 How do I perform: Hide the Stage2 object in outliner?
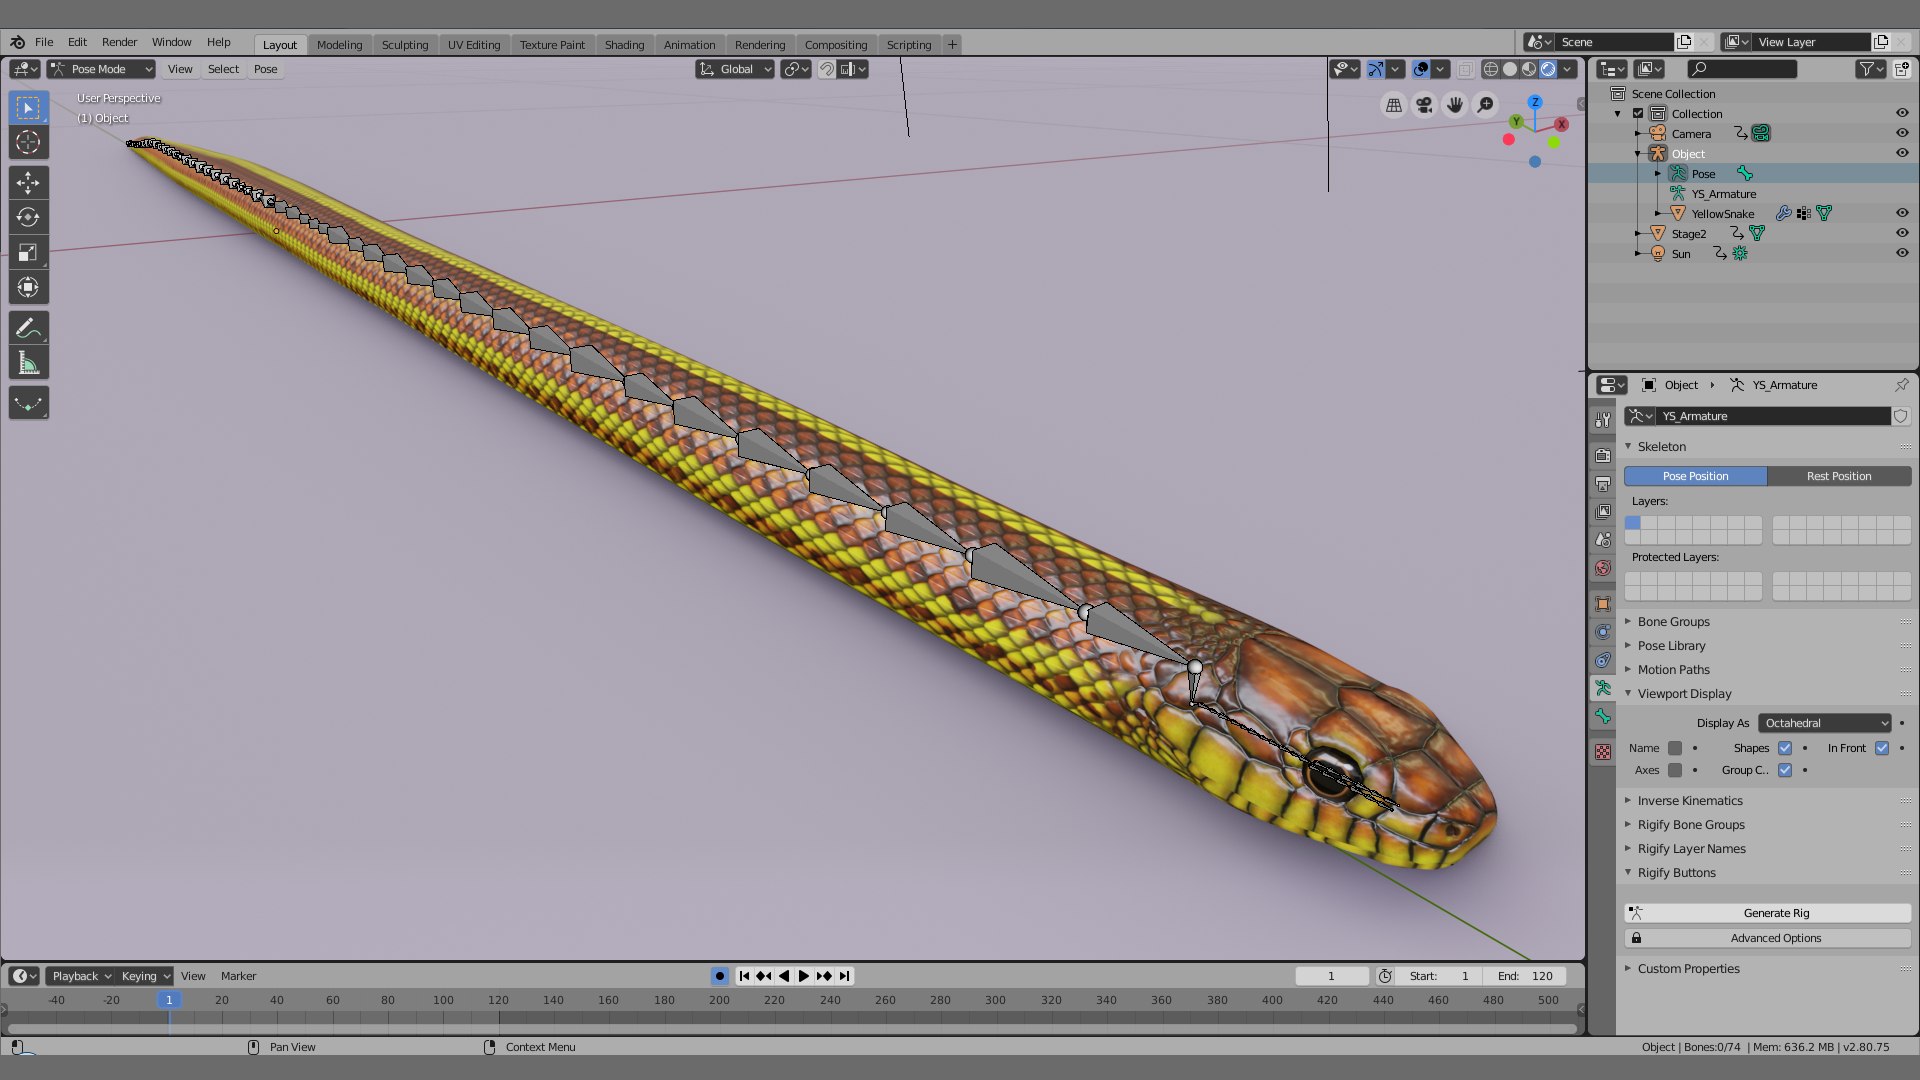[x=1902, y=234]
